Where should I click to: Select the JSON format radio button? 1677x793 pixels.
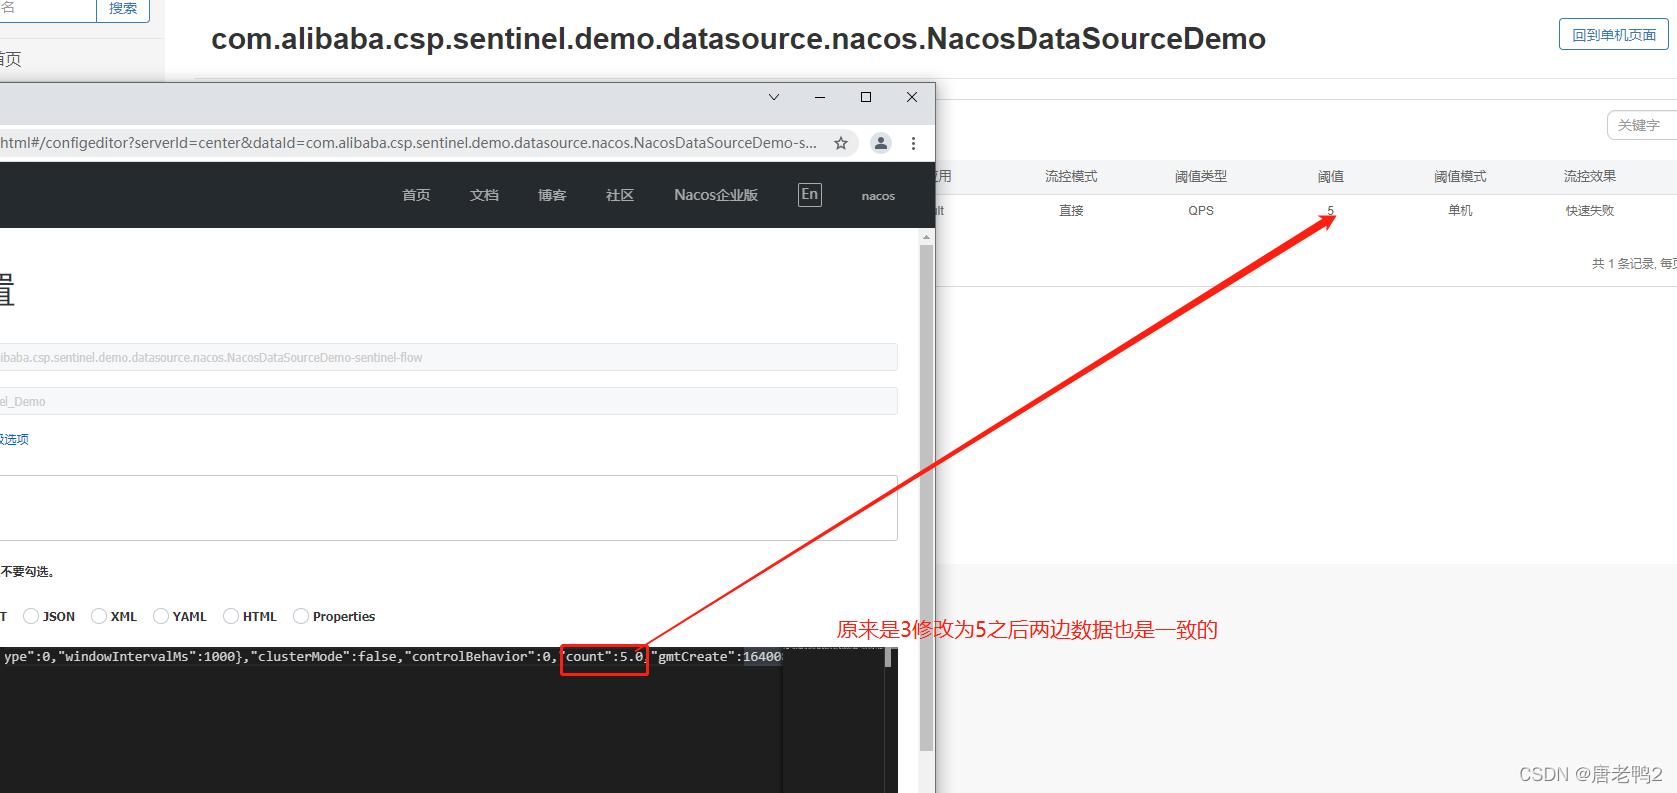[31, 616]
